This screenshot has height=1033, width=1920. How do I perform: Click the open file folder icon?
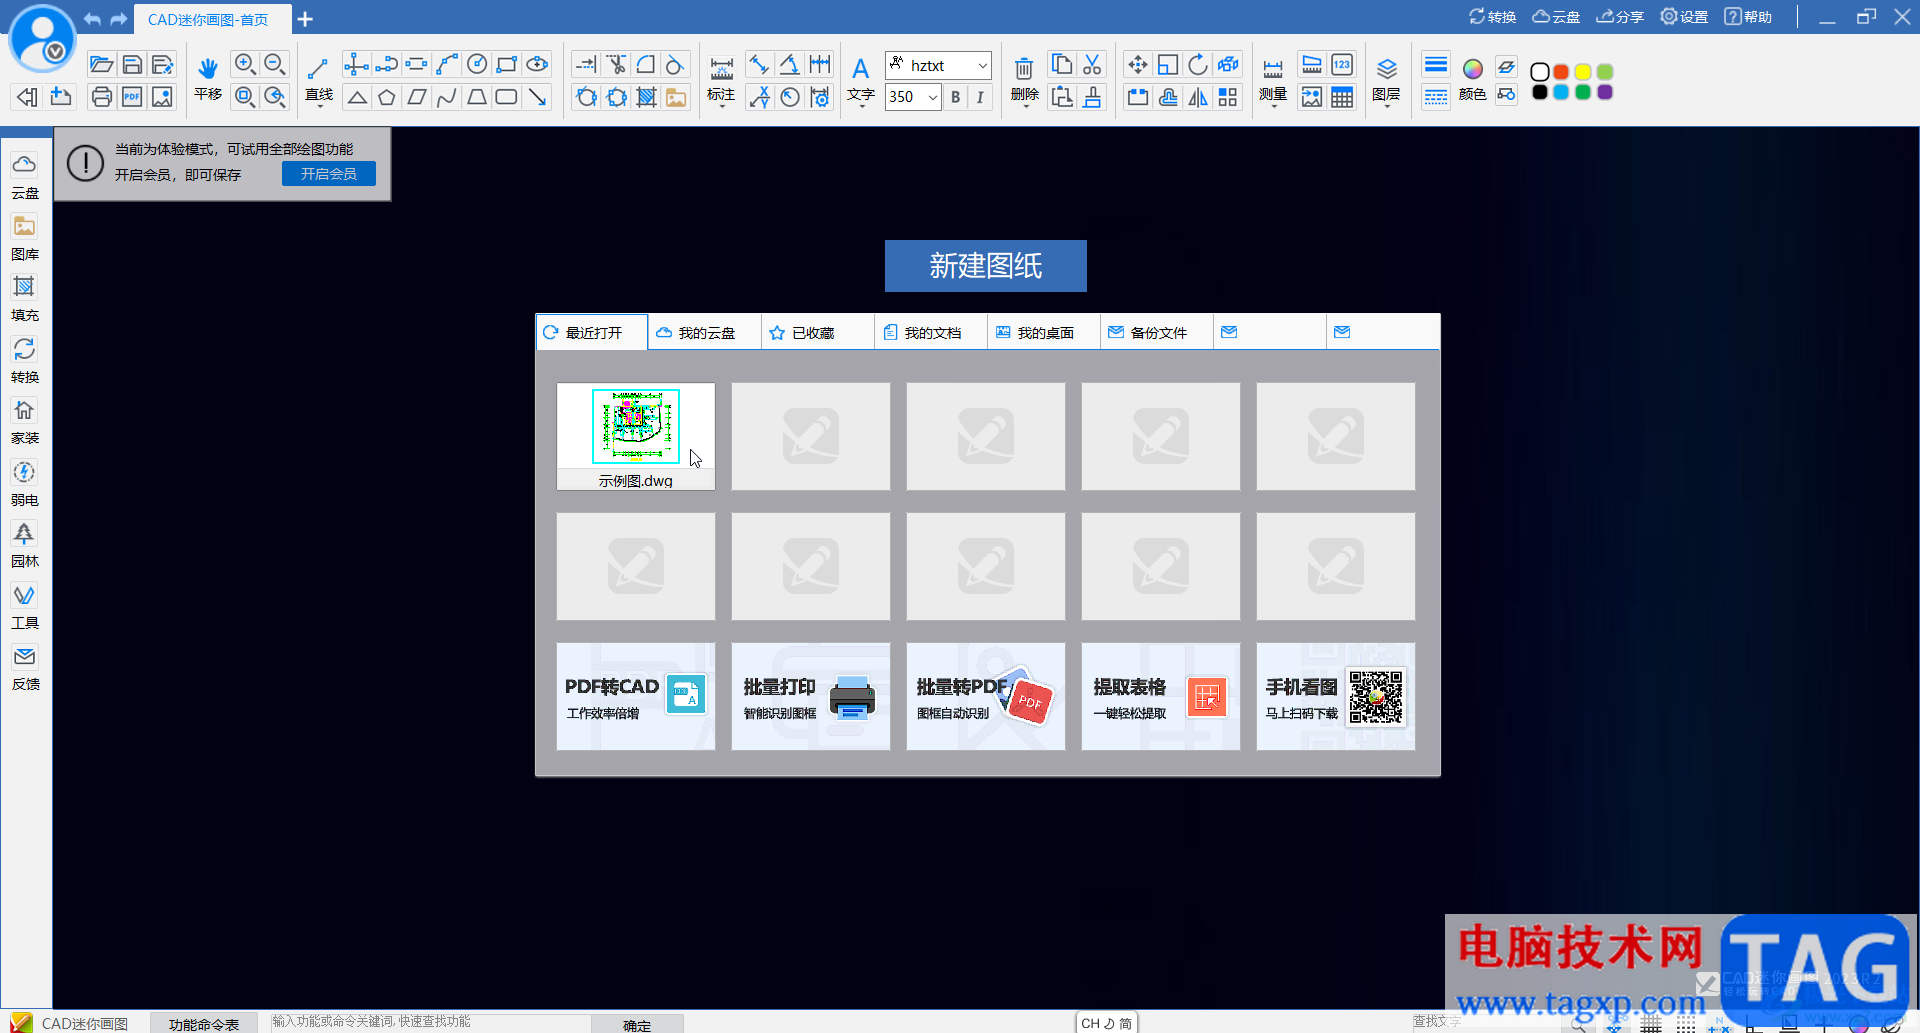tap(101, 65)
